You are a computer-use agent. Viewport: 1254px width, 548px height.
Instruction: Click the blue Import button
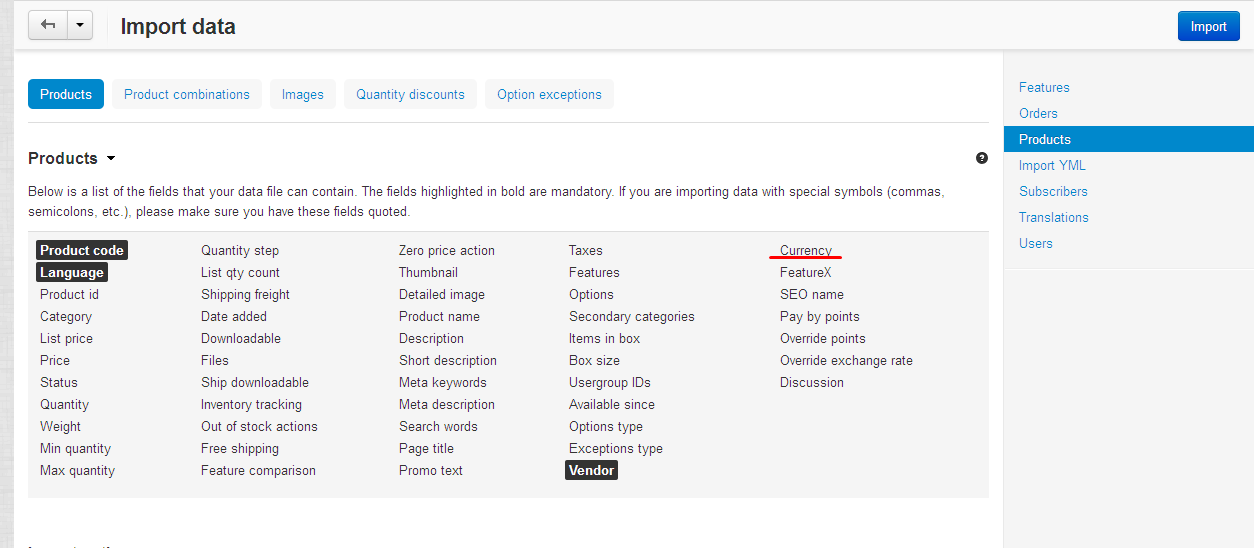click(1208, 26)
